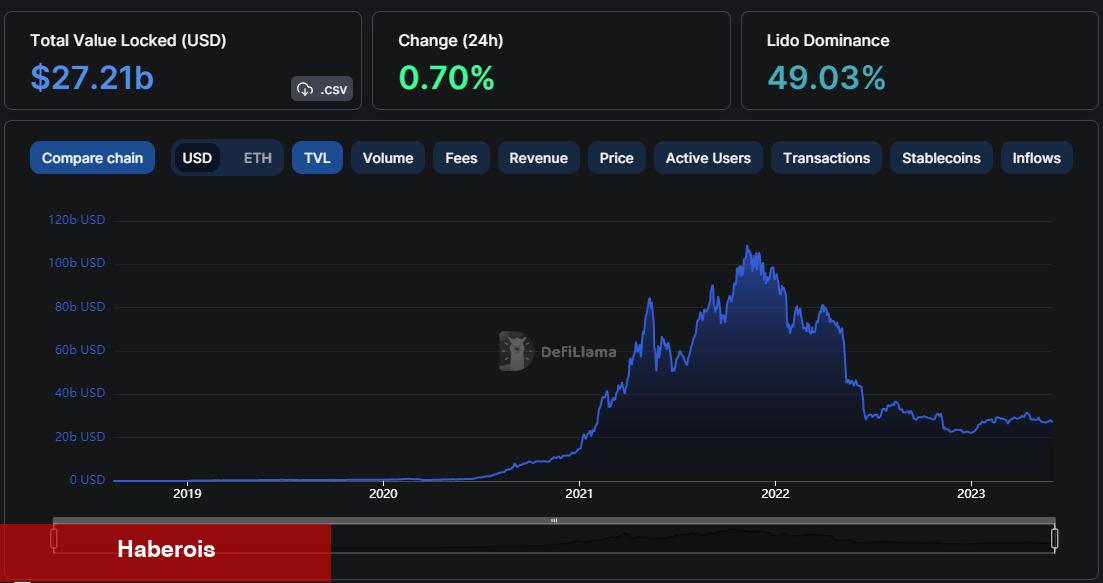Click the right handle of the range slider

pos(1054,539)
